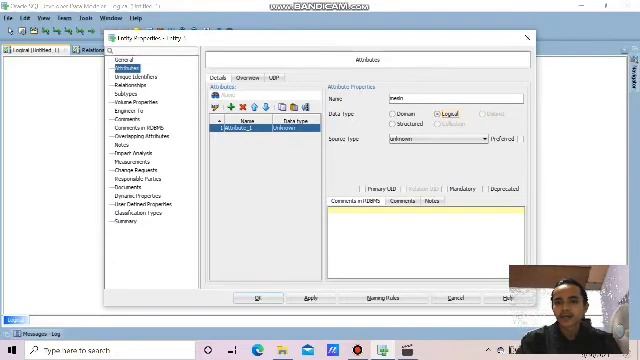Click the Cancel button
This screenshot has width=640, height=360.
(x=456, y=298)
